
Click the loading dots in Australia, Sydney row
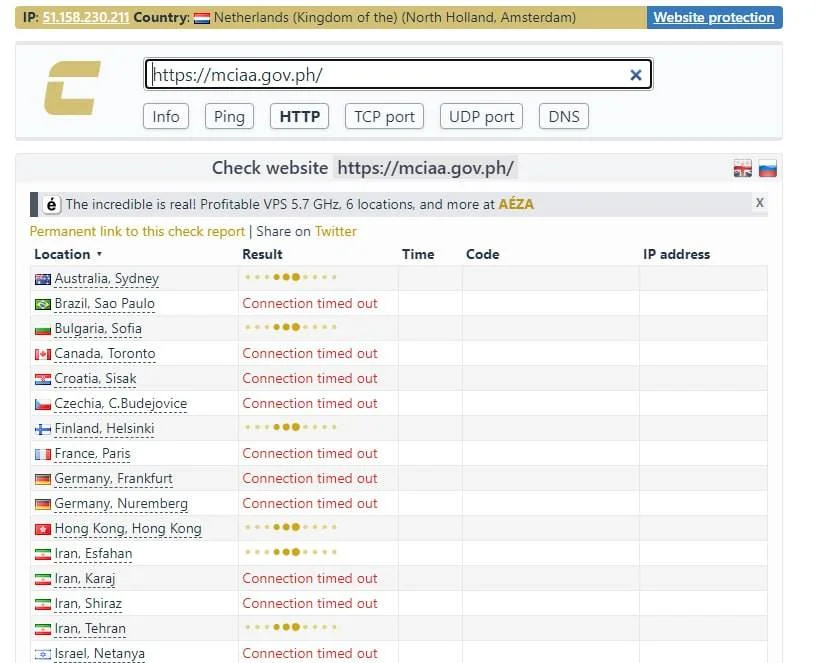[291, 277]
